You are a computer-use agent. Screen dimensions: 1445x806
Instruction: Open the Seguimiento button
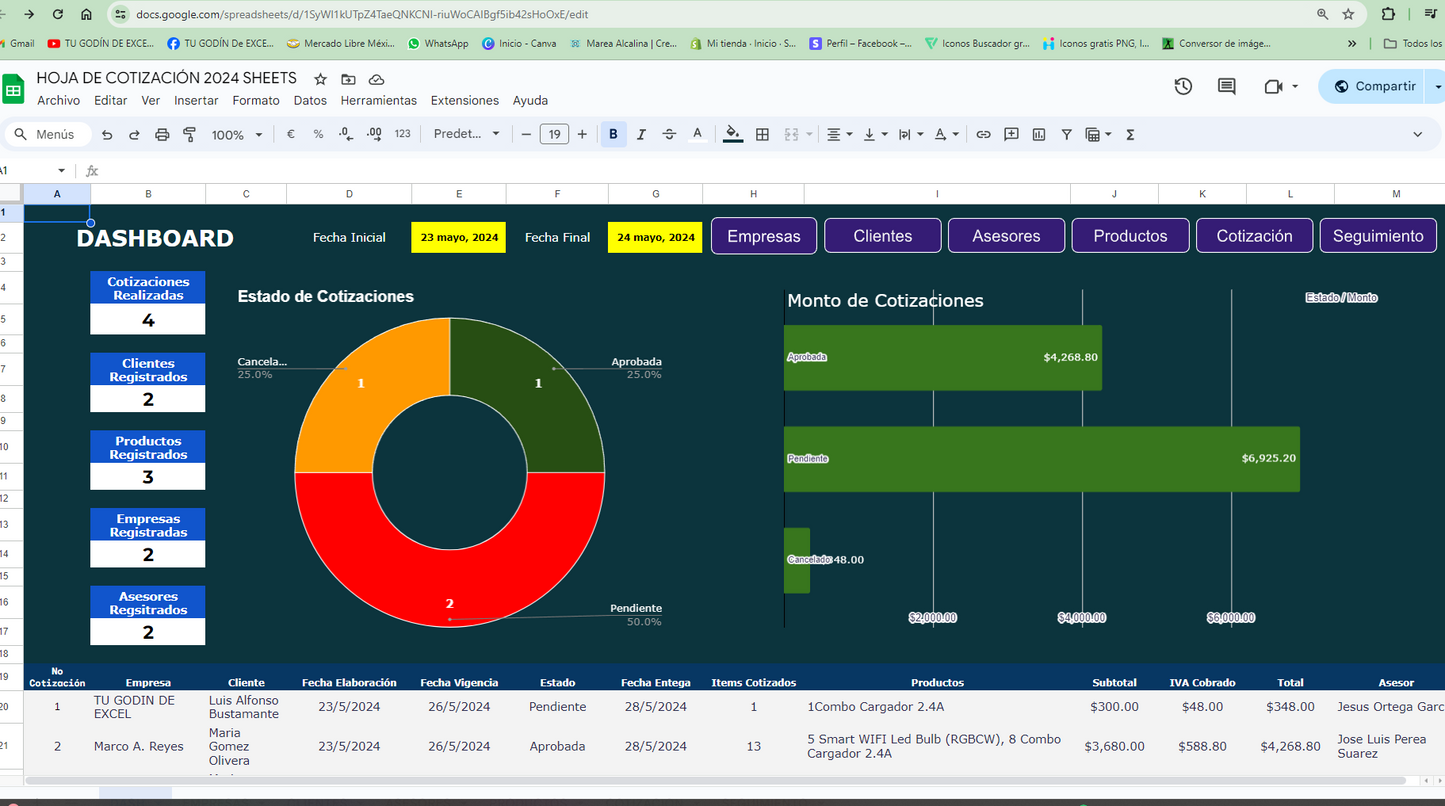pyautogui.click(x=1378, y=236)
